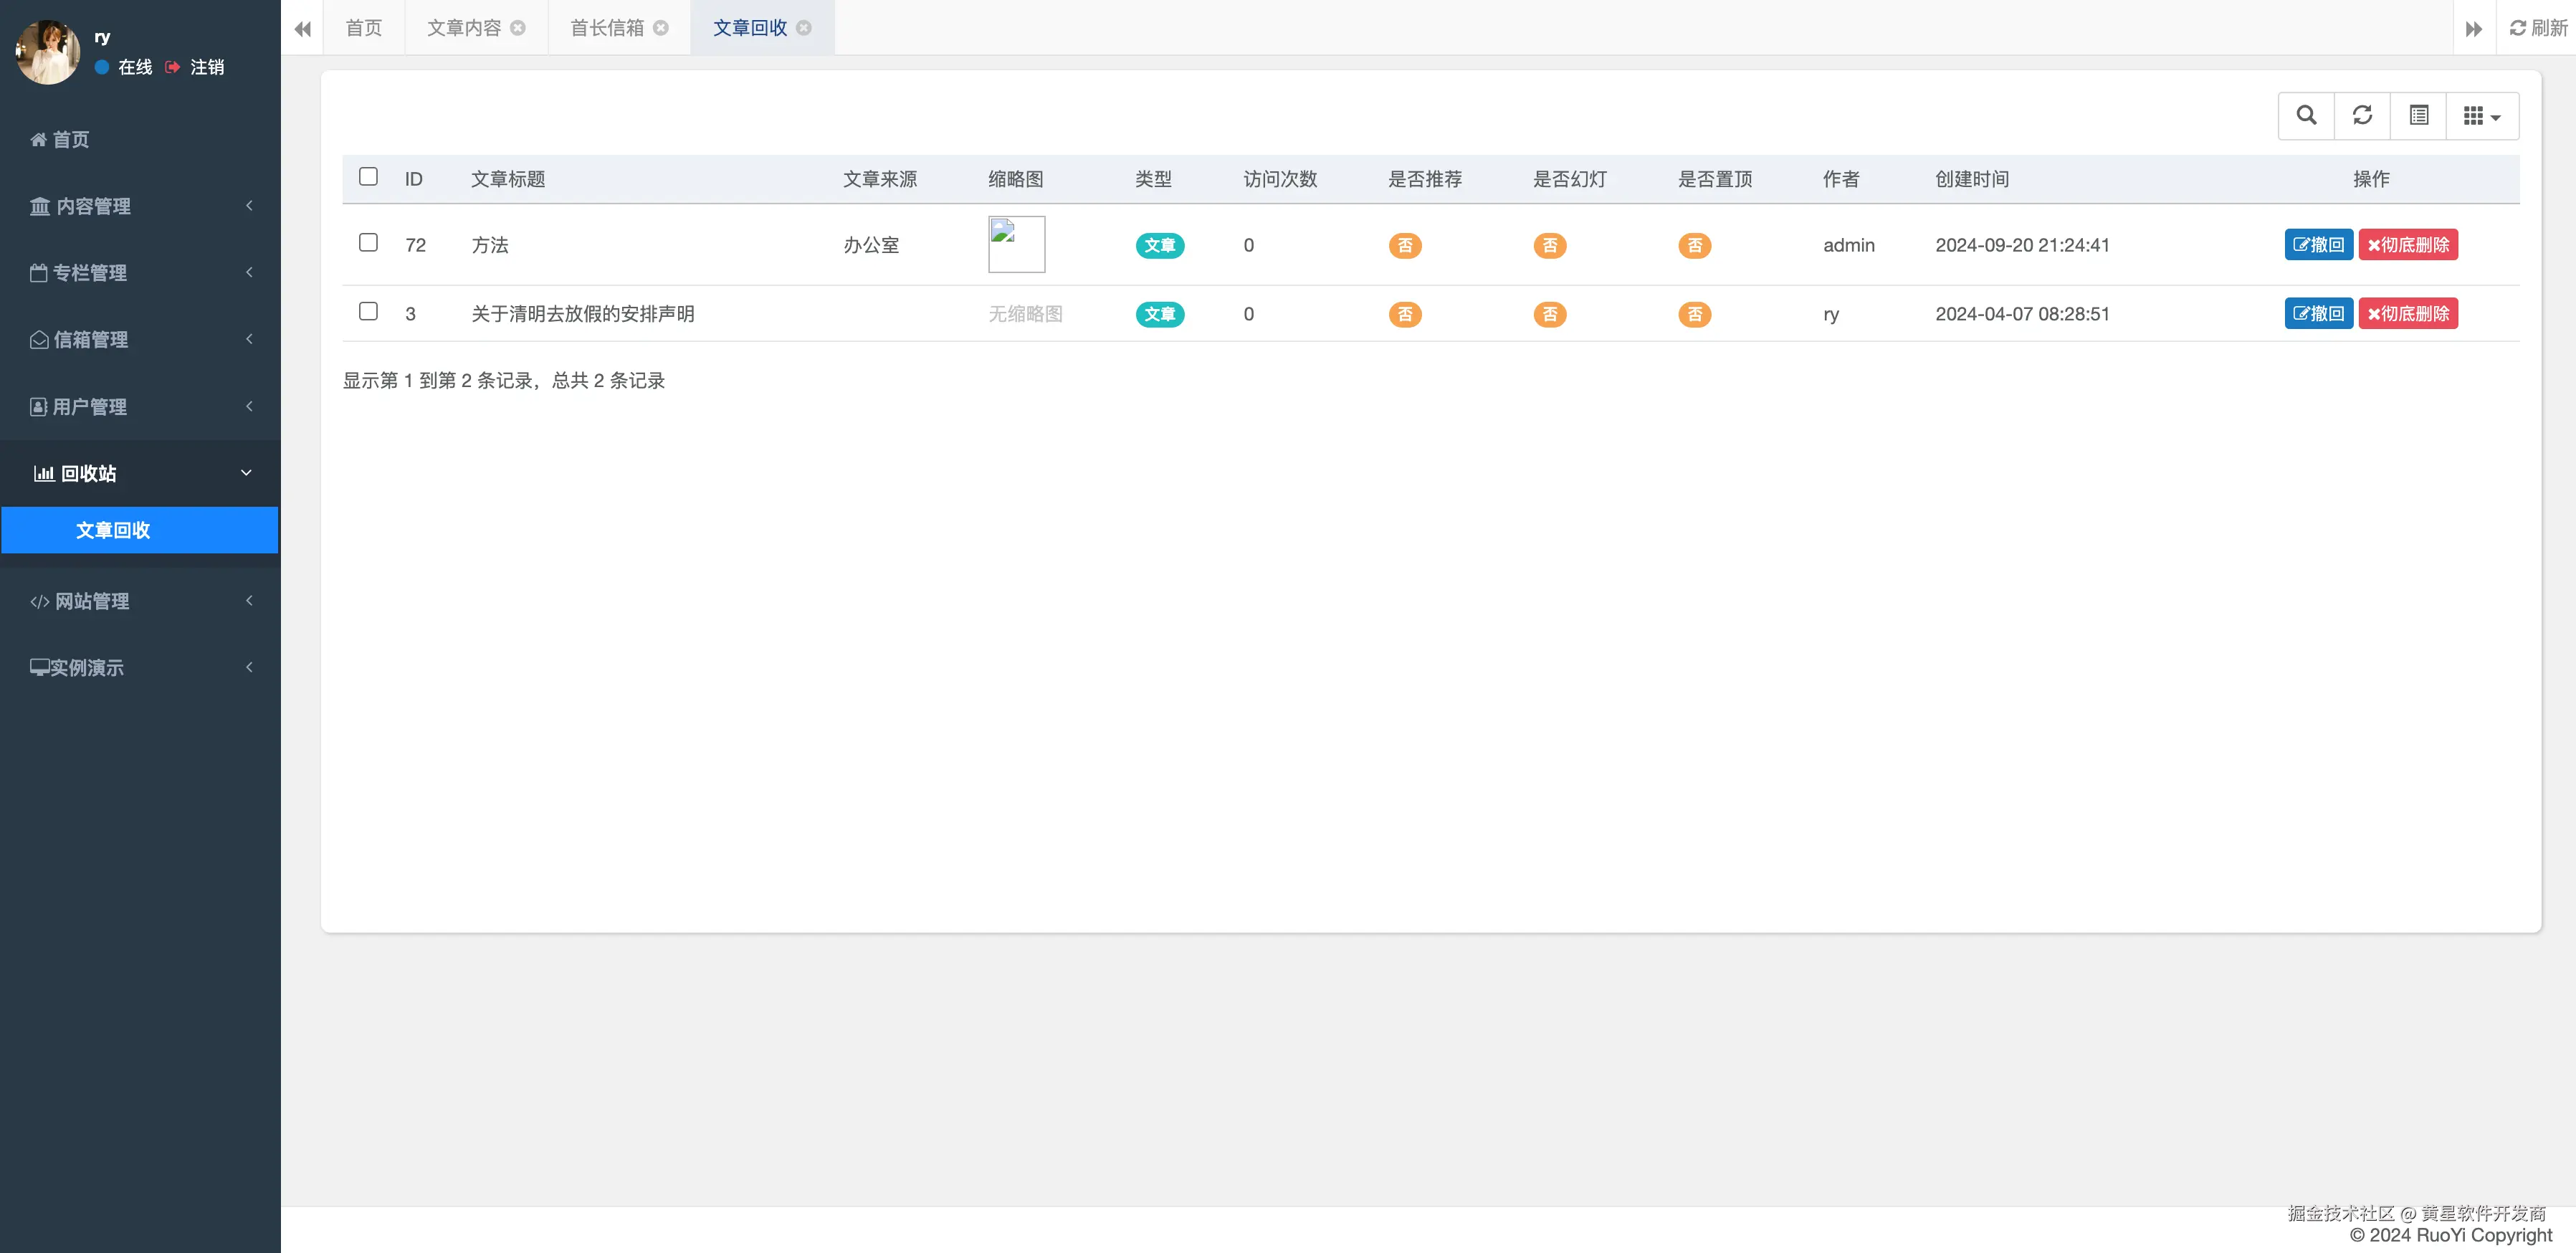Image resolution: width=2576 pixels, height=1253 pixels.
Task: Click the thumbnail image of article 72
Action: click(1016, 244)
